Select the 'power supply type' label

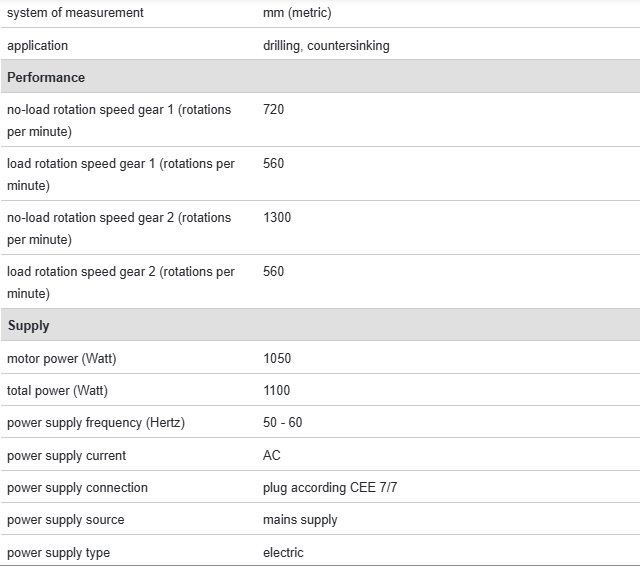58,552
